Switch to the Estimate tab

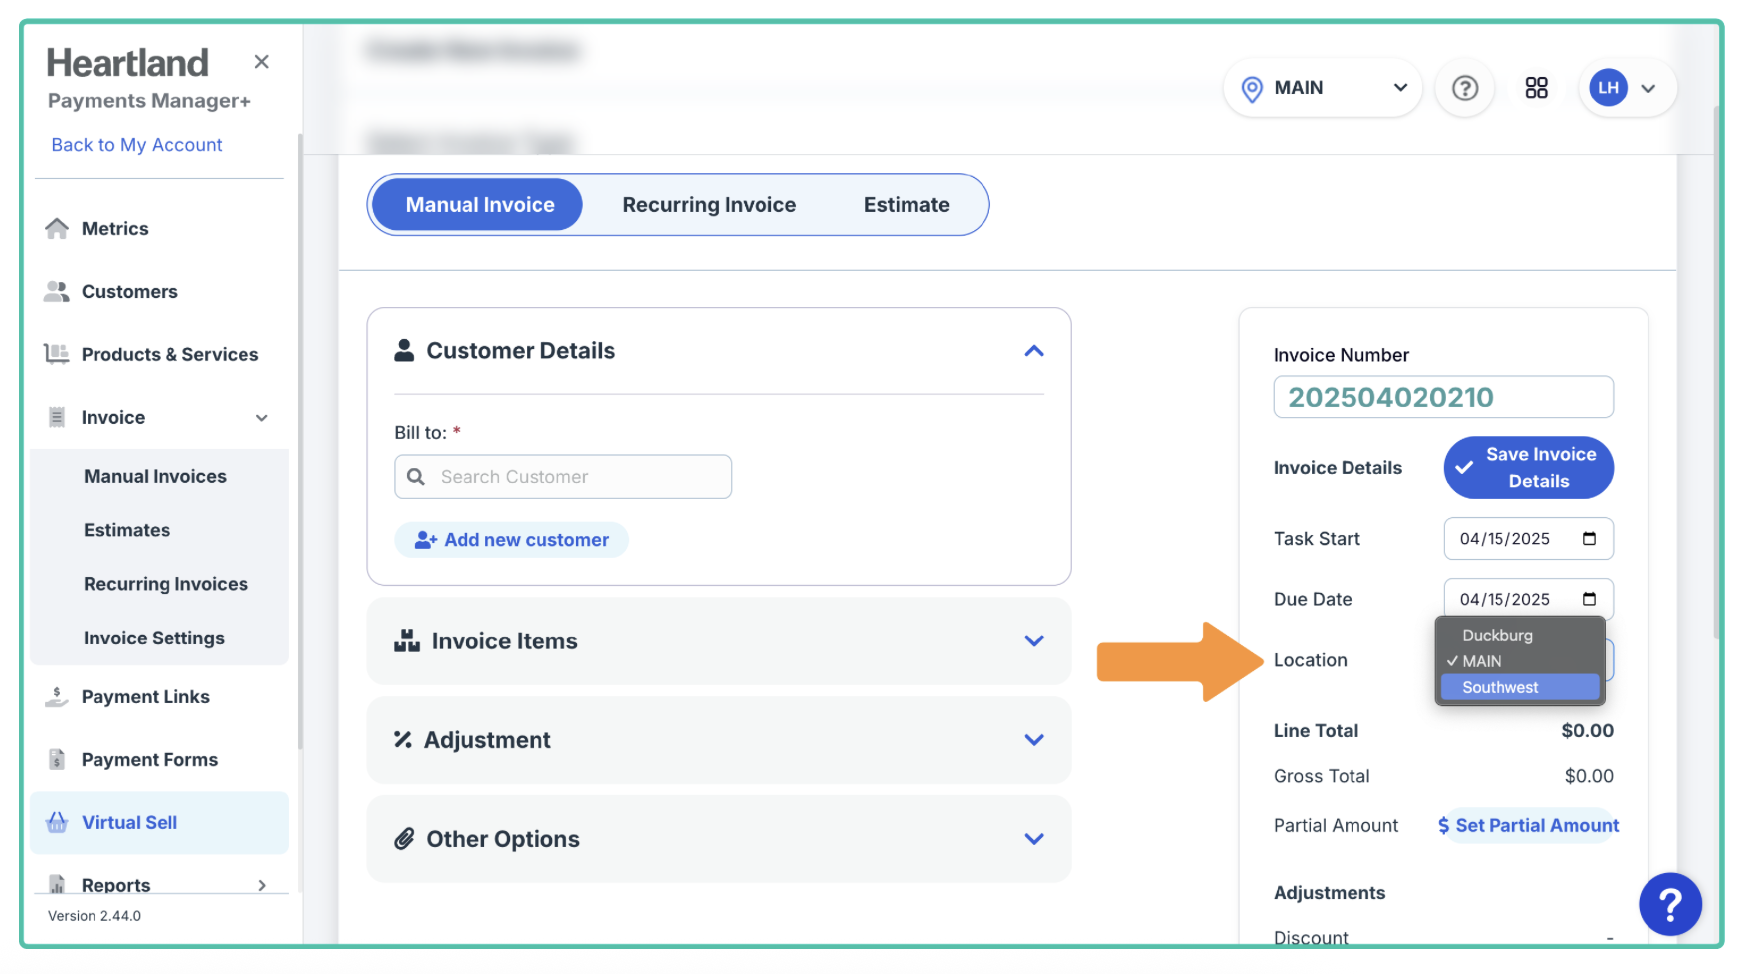tap(906, 205)
